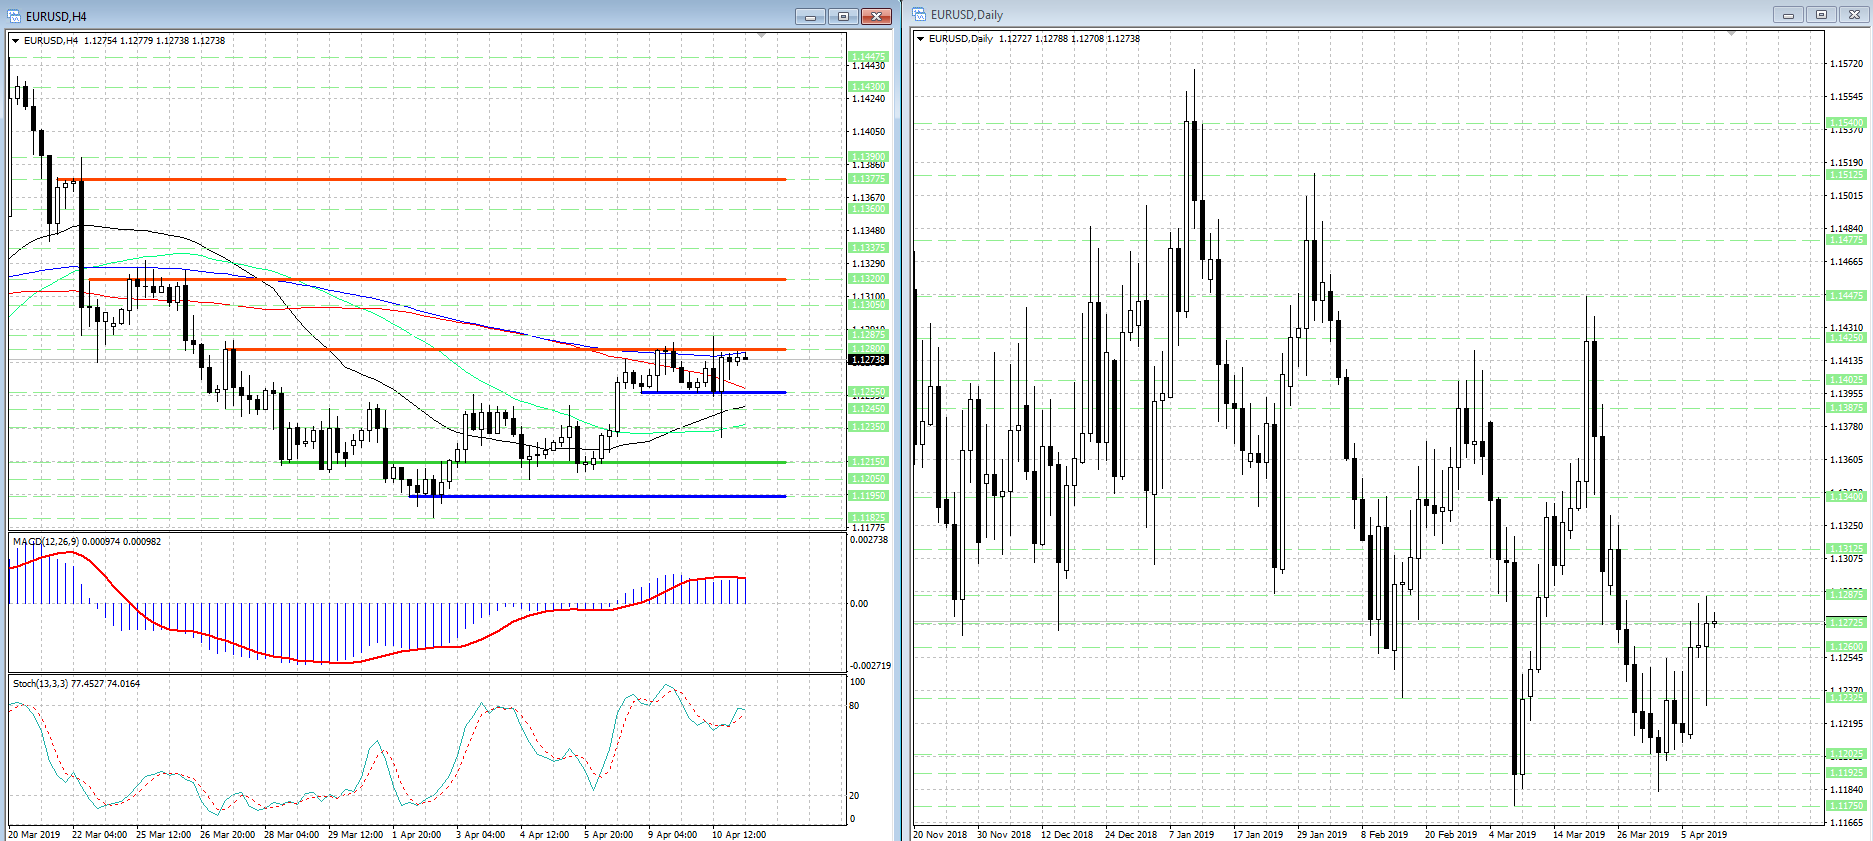
Task: Select the EURUSD,Daily window title bar
Action: tap(1300, 14)
